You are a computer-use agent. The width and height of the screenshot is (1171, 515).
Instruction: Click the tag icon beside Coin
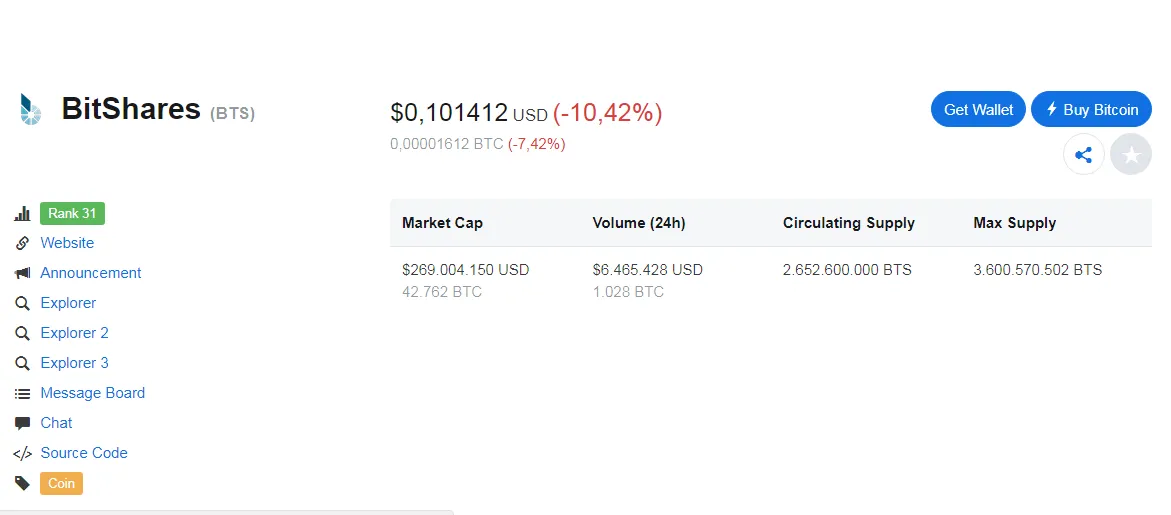coord(22,483)
